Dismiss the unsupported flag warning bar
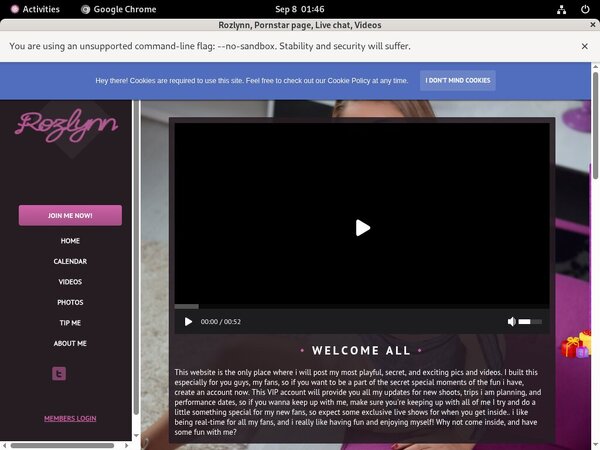The width and height of the screenshot is (600, 450). point(585,46)
